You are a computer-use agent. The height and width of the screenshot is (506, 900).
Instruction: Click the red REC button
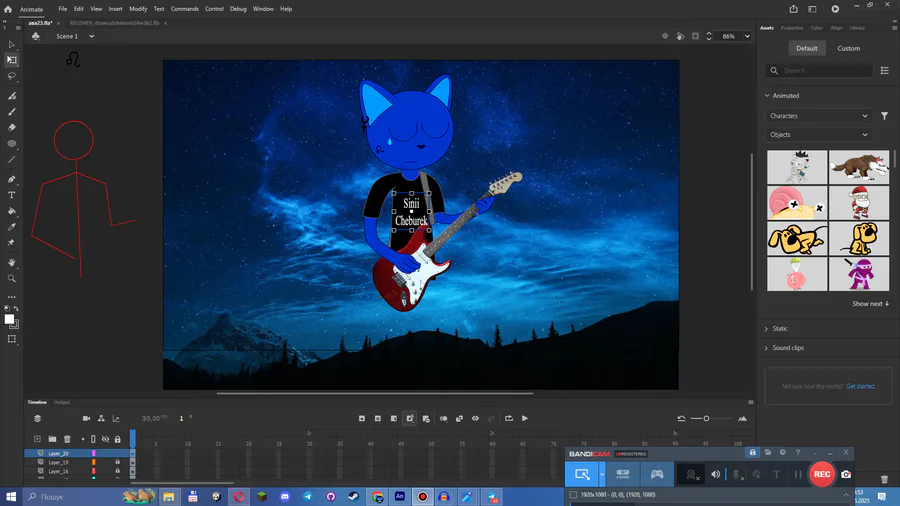click(821, 474)
